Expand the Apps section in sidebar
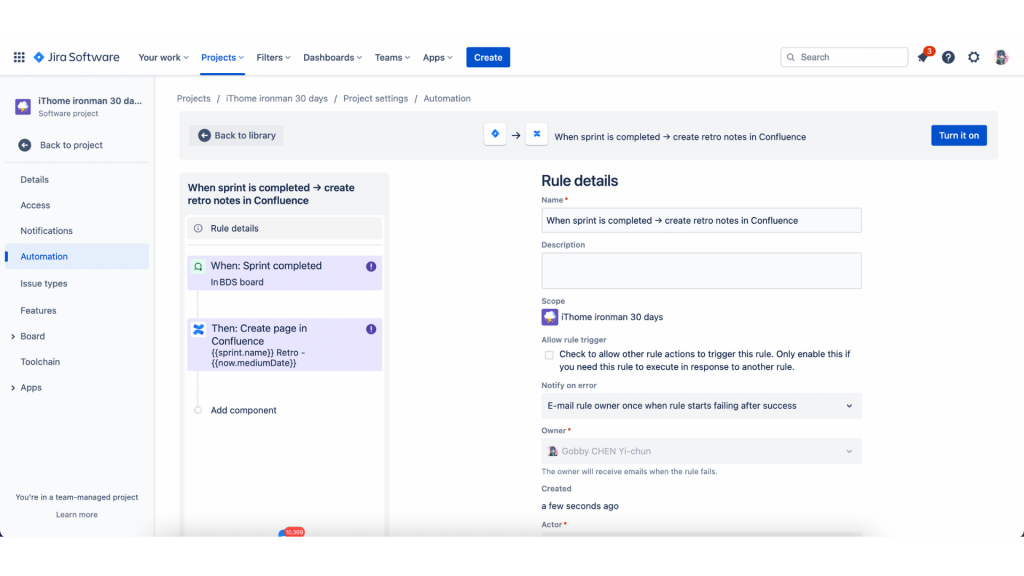 coord(13,388)
